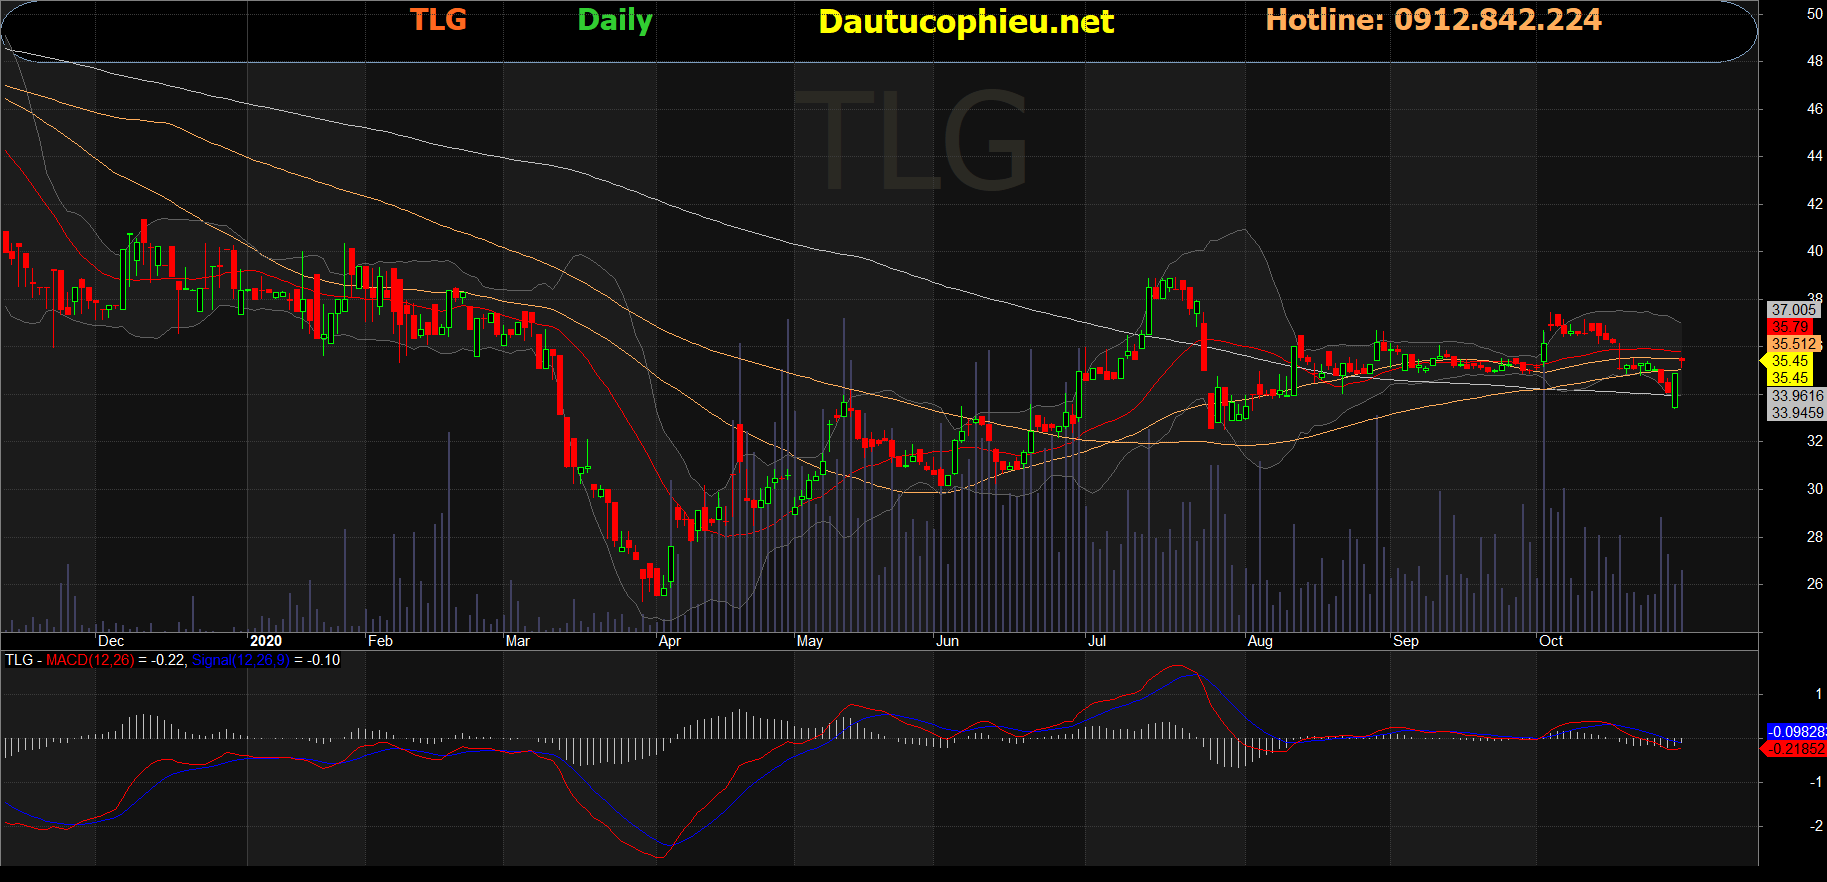Click the 33.9616 value tag on price axis
Viewport: 1827px width, 882px height.
tap(1797, 396)
